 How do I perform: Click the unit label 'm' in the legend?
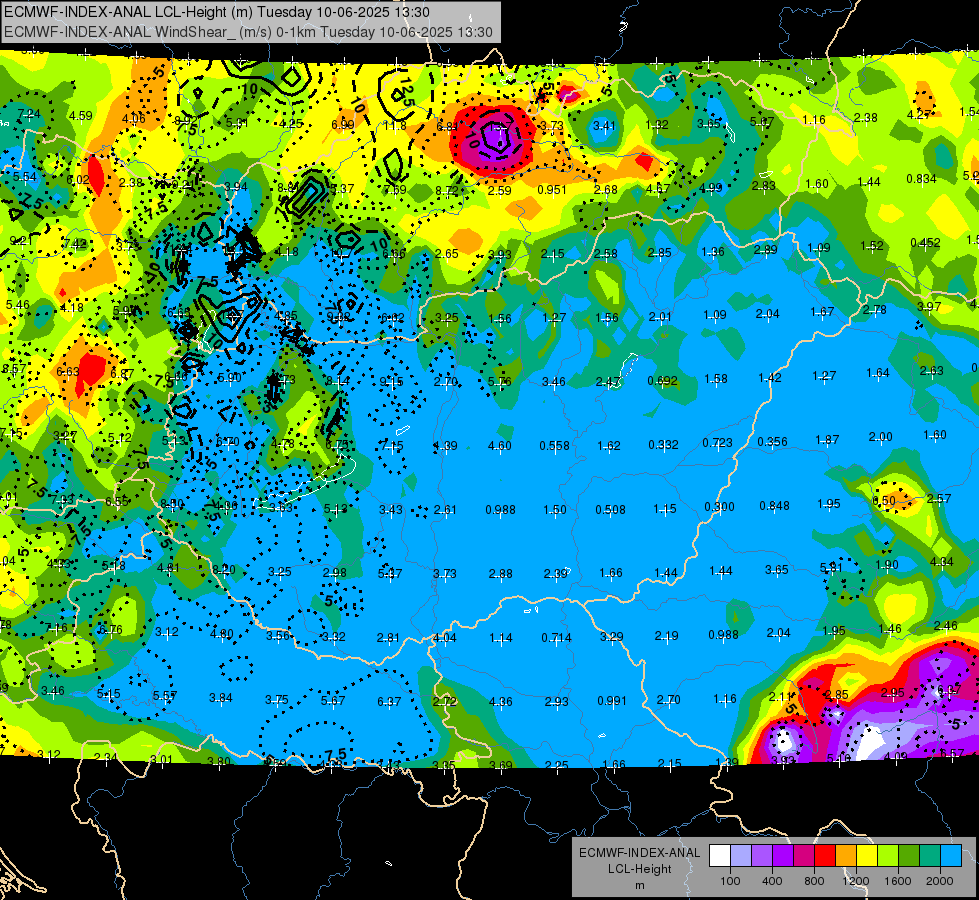coord(639,885)
